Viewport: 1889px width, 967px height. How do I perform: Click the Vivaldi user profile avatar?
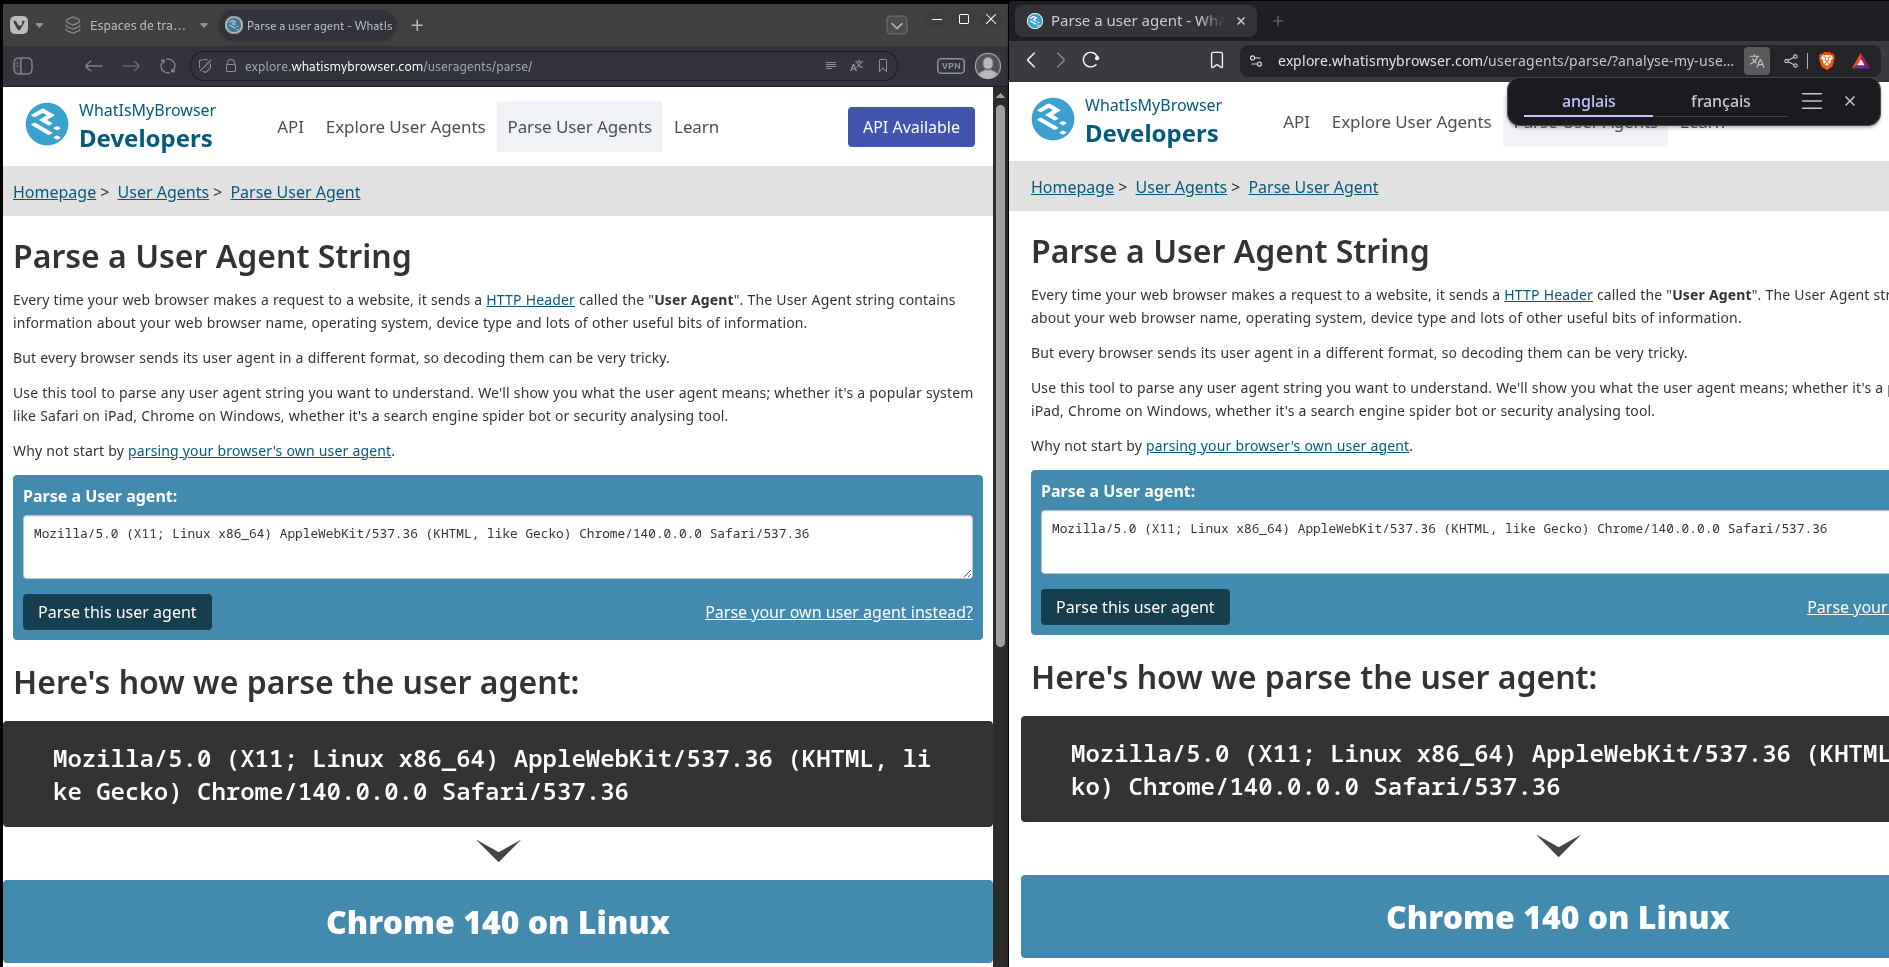pyautogui.click(x=987, y=66)
